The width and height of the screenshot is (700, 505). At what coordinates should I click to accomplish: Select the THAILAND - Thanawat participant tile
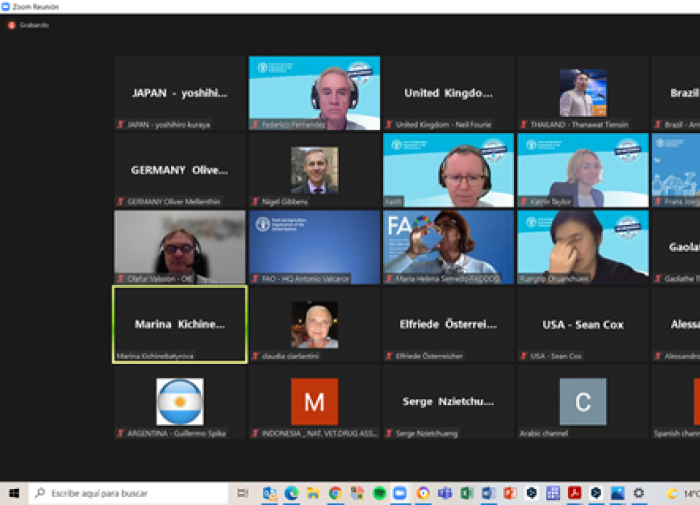[583, 93]
